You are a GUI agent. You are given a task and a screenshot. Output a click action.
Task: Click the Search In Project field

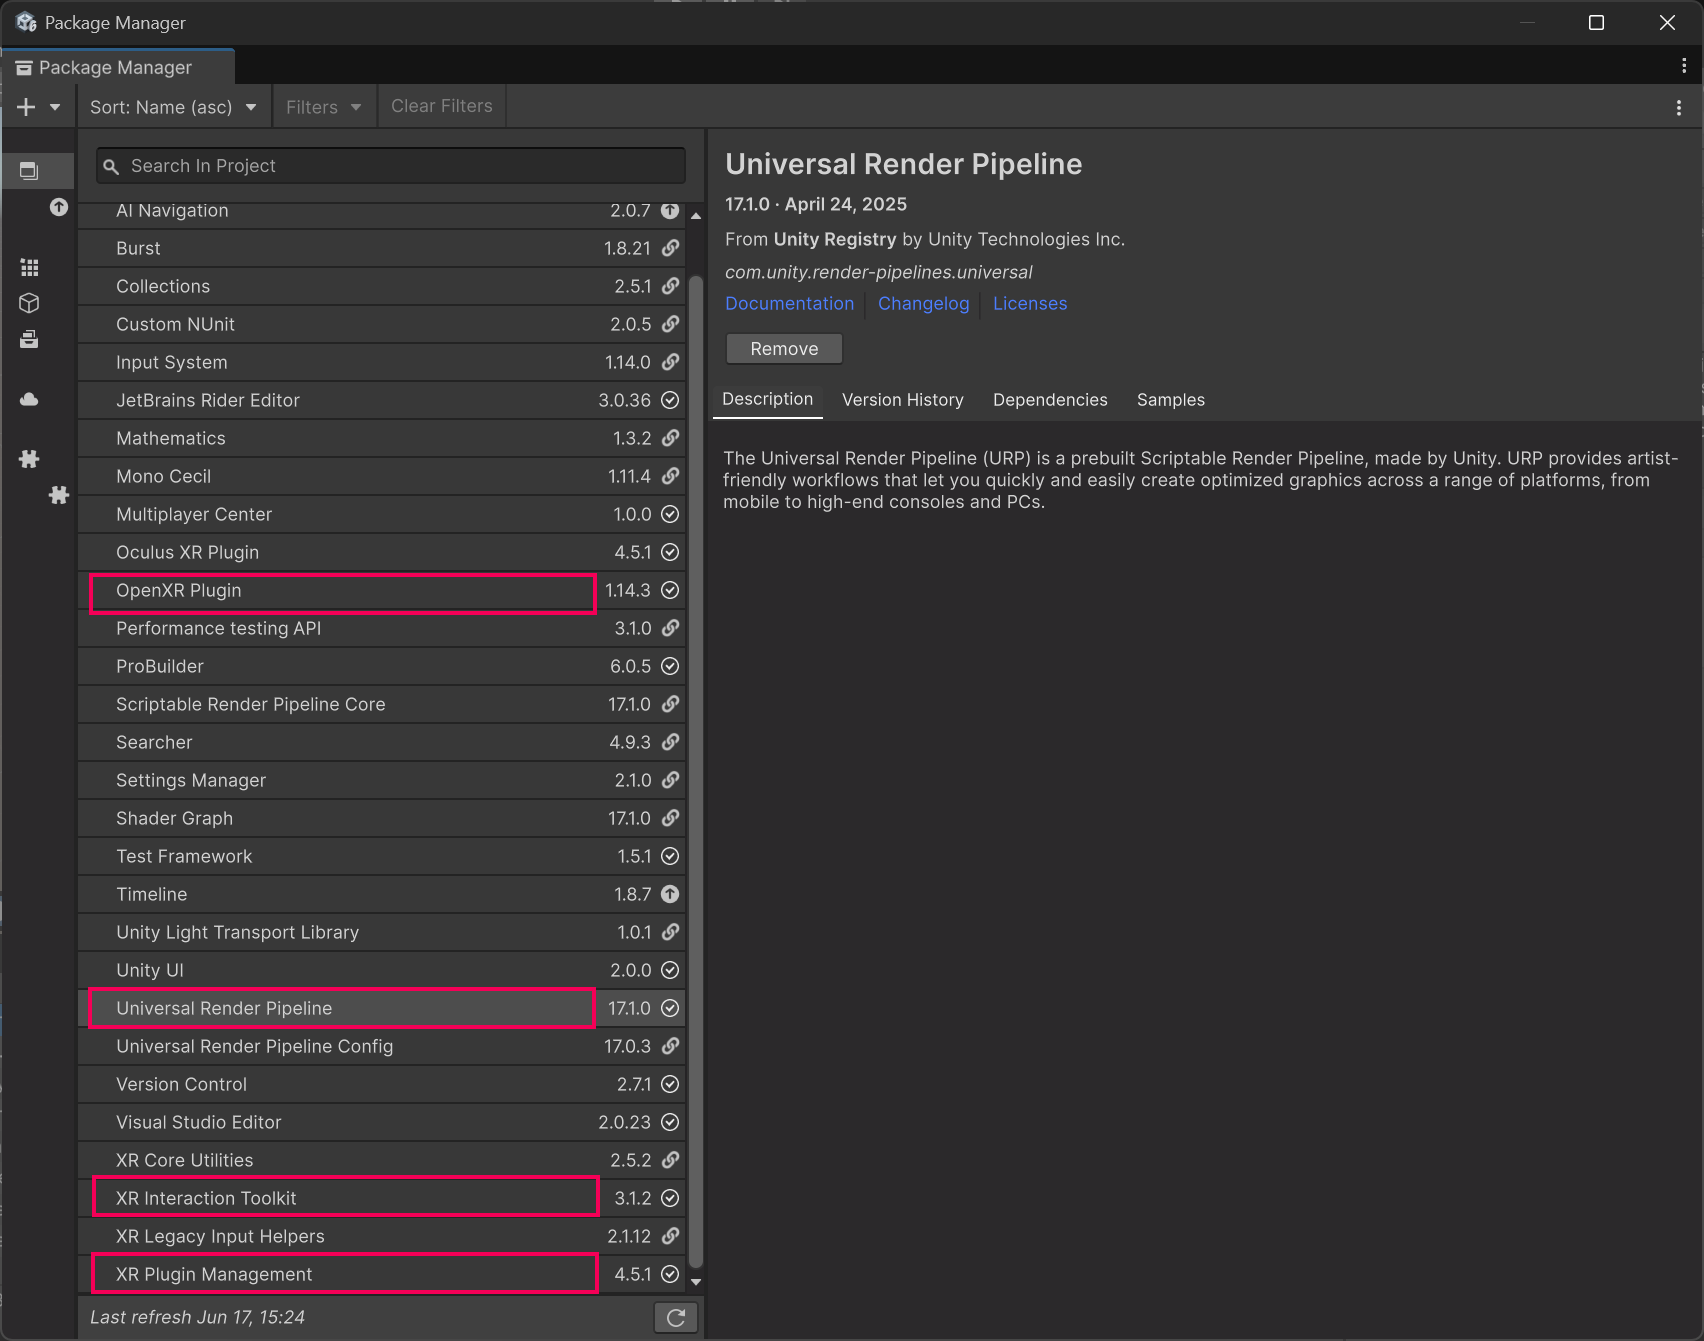coord(400,166)
